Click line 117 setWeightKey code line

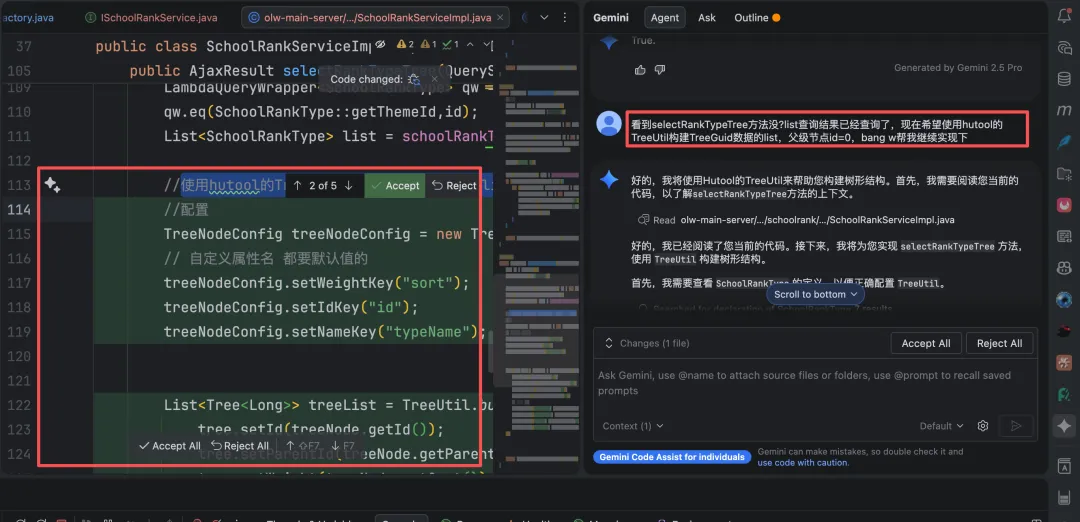coord(316,282)
